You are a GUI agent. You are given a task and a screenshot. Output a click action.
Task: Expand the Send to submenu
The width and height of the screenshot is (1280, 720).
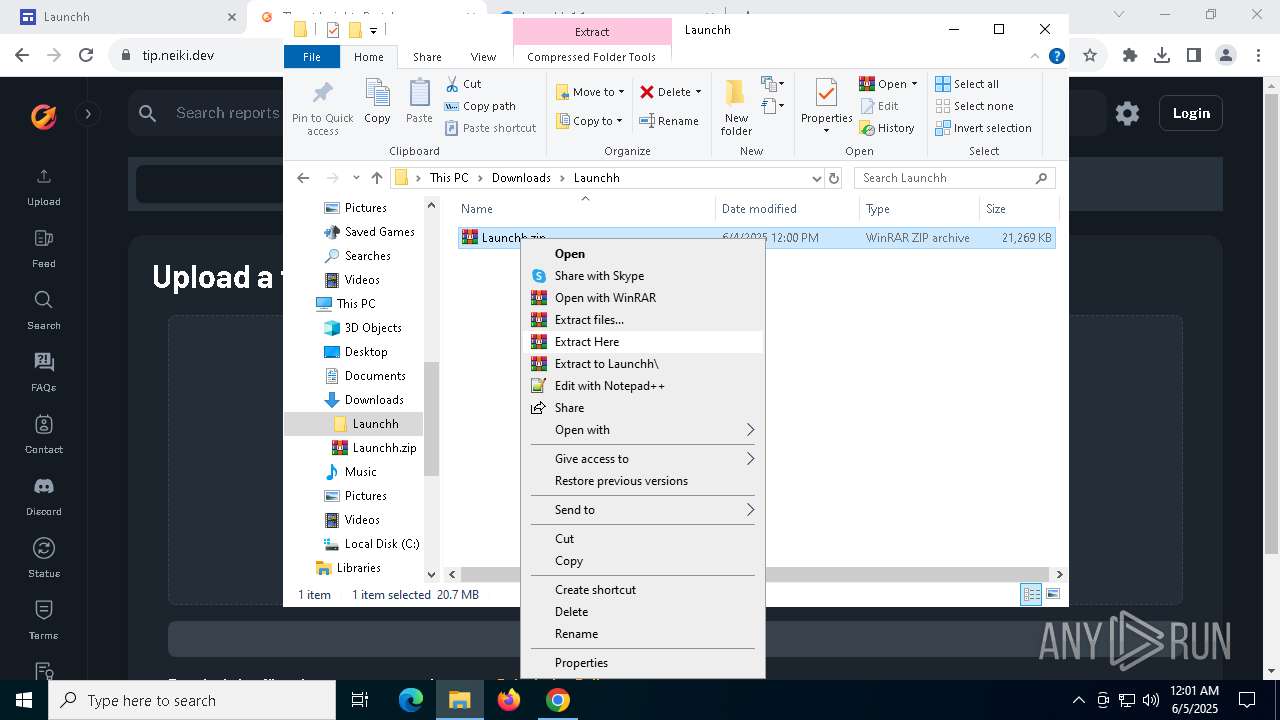point(642,510)
